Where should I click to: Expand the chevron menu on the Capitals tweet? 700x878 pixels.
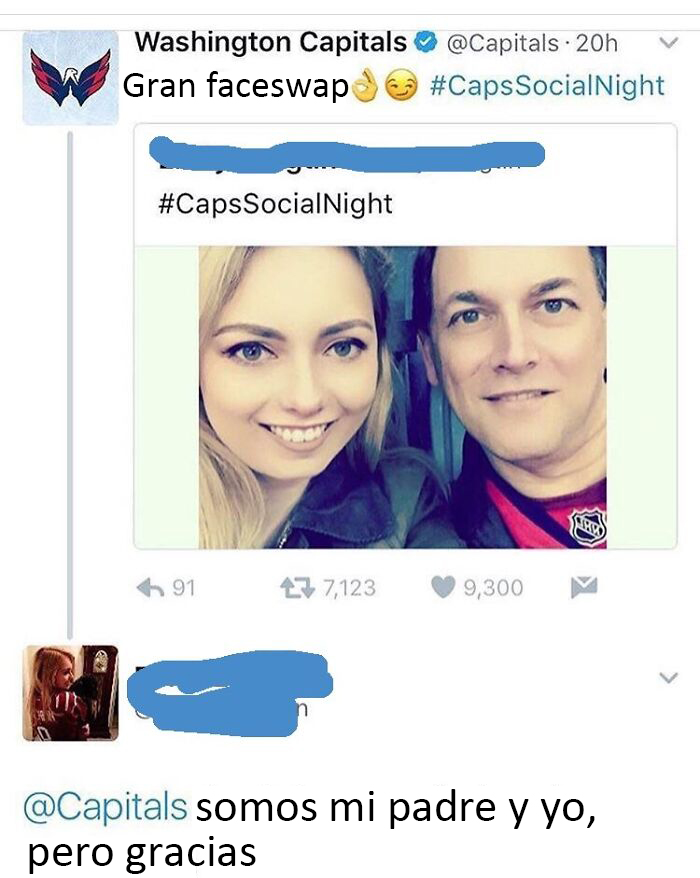tap(668, 43)
